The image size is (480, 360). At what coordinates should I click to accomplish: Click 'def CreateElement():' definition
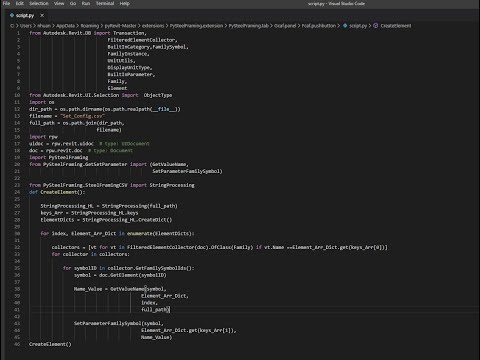(57, 192)
